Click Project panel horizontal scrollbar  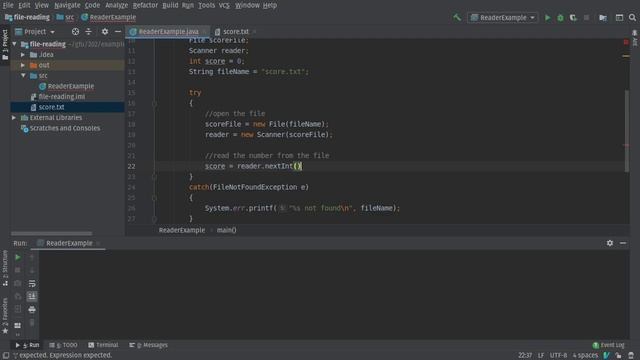tap(51, 233)
